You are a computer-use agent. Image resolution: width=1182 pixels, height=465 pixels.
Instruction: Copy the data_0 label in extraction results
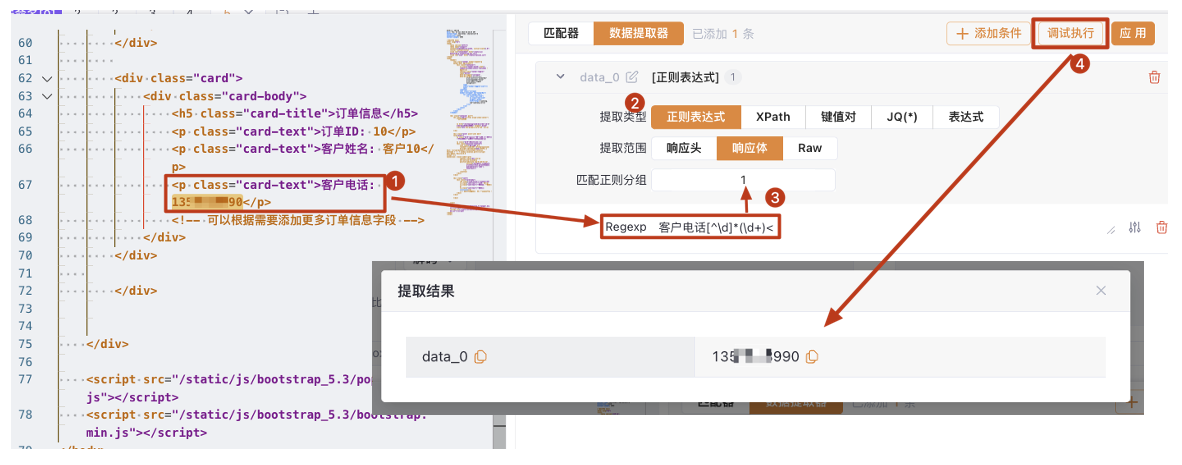[x=480, y=356]
